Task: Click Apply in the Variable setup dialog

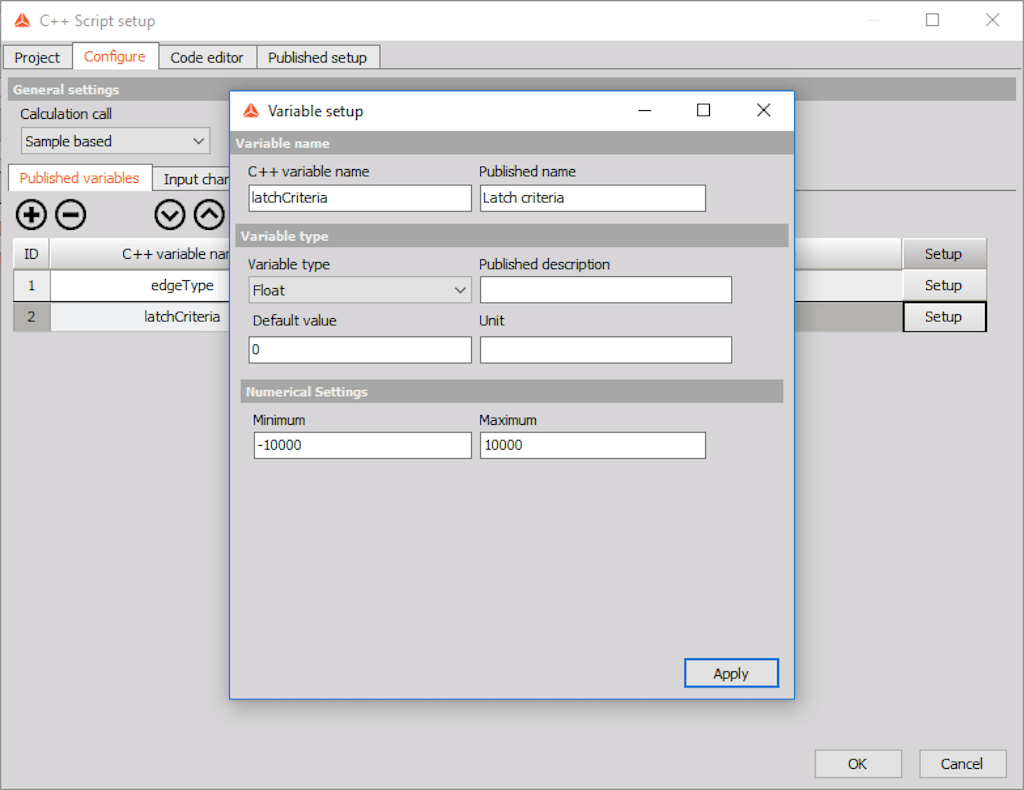Action: tap(731, 673)
